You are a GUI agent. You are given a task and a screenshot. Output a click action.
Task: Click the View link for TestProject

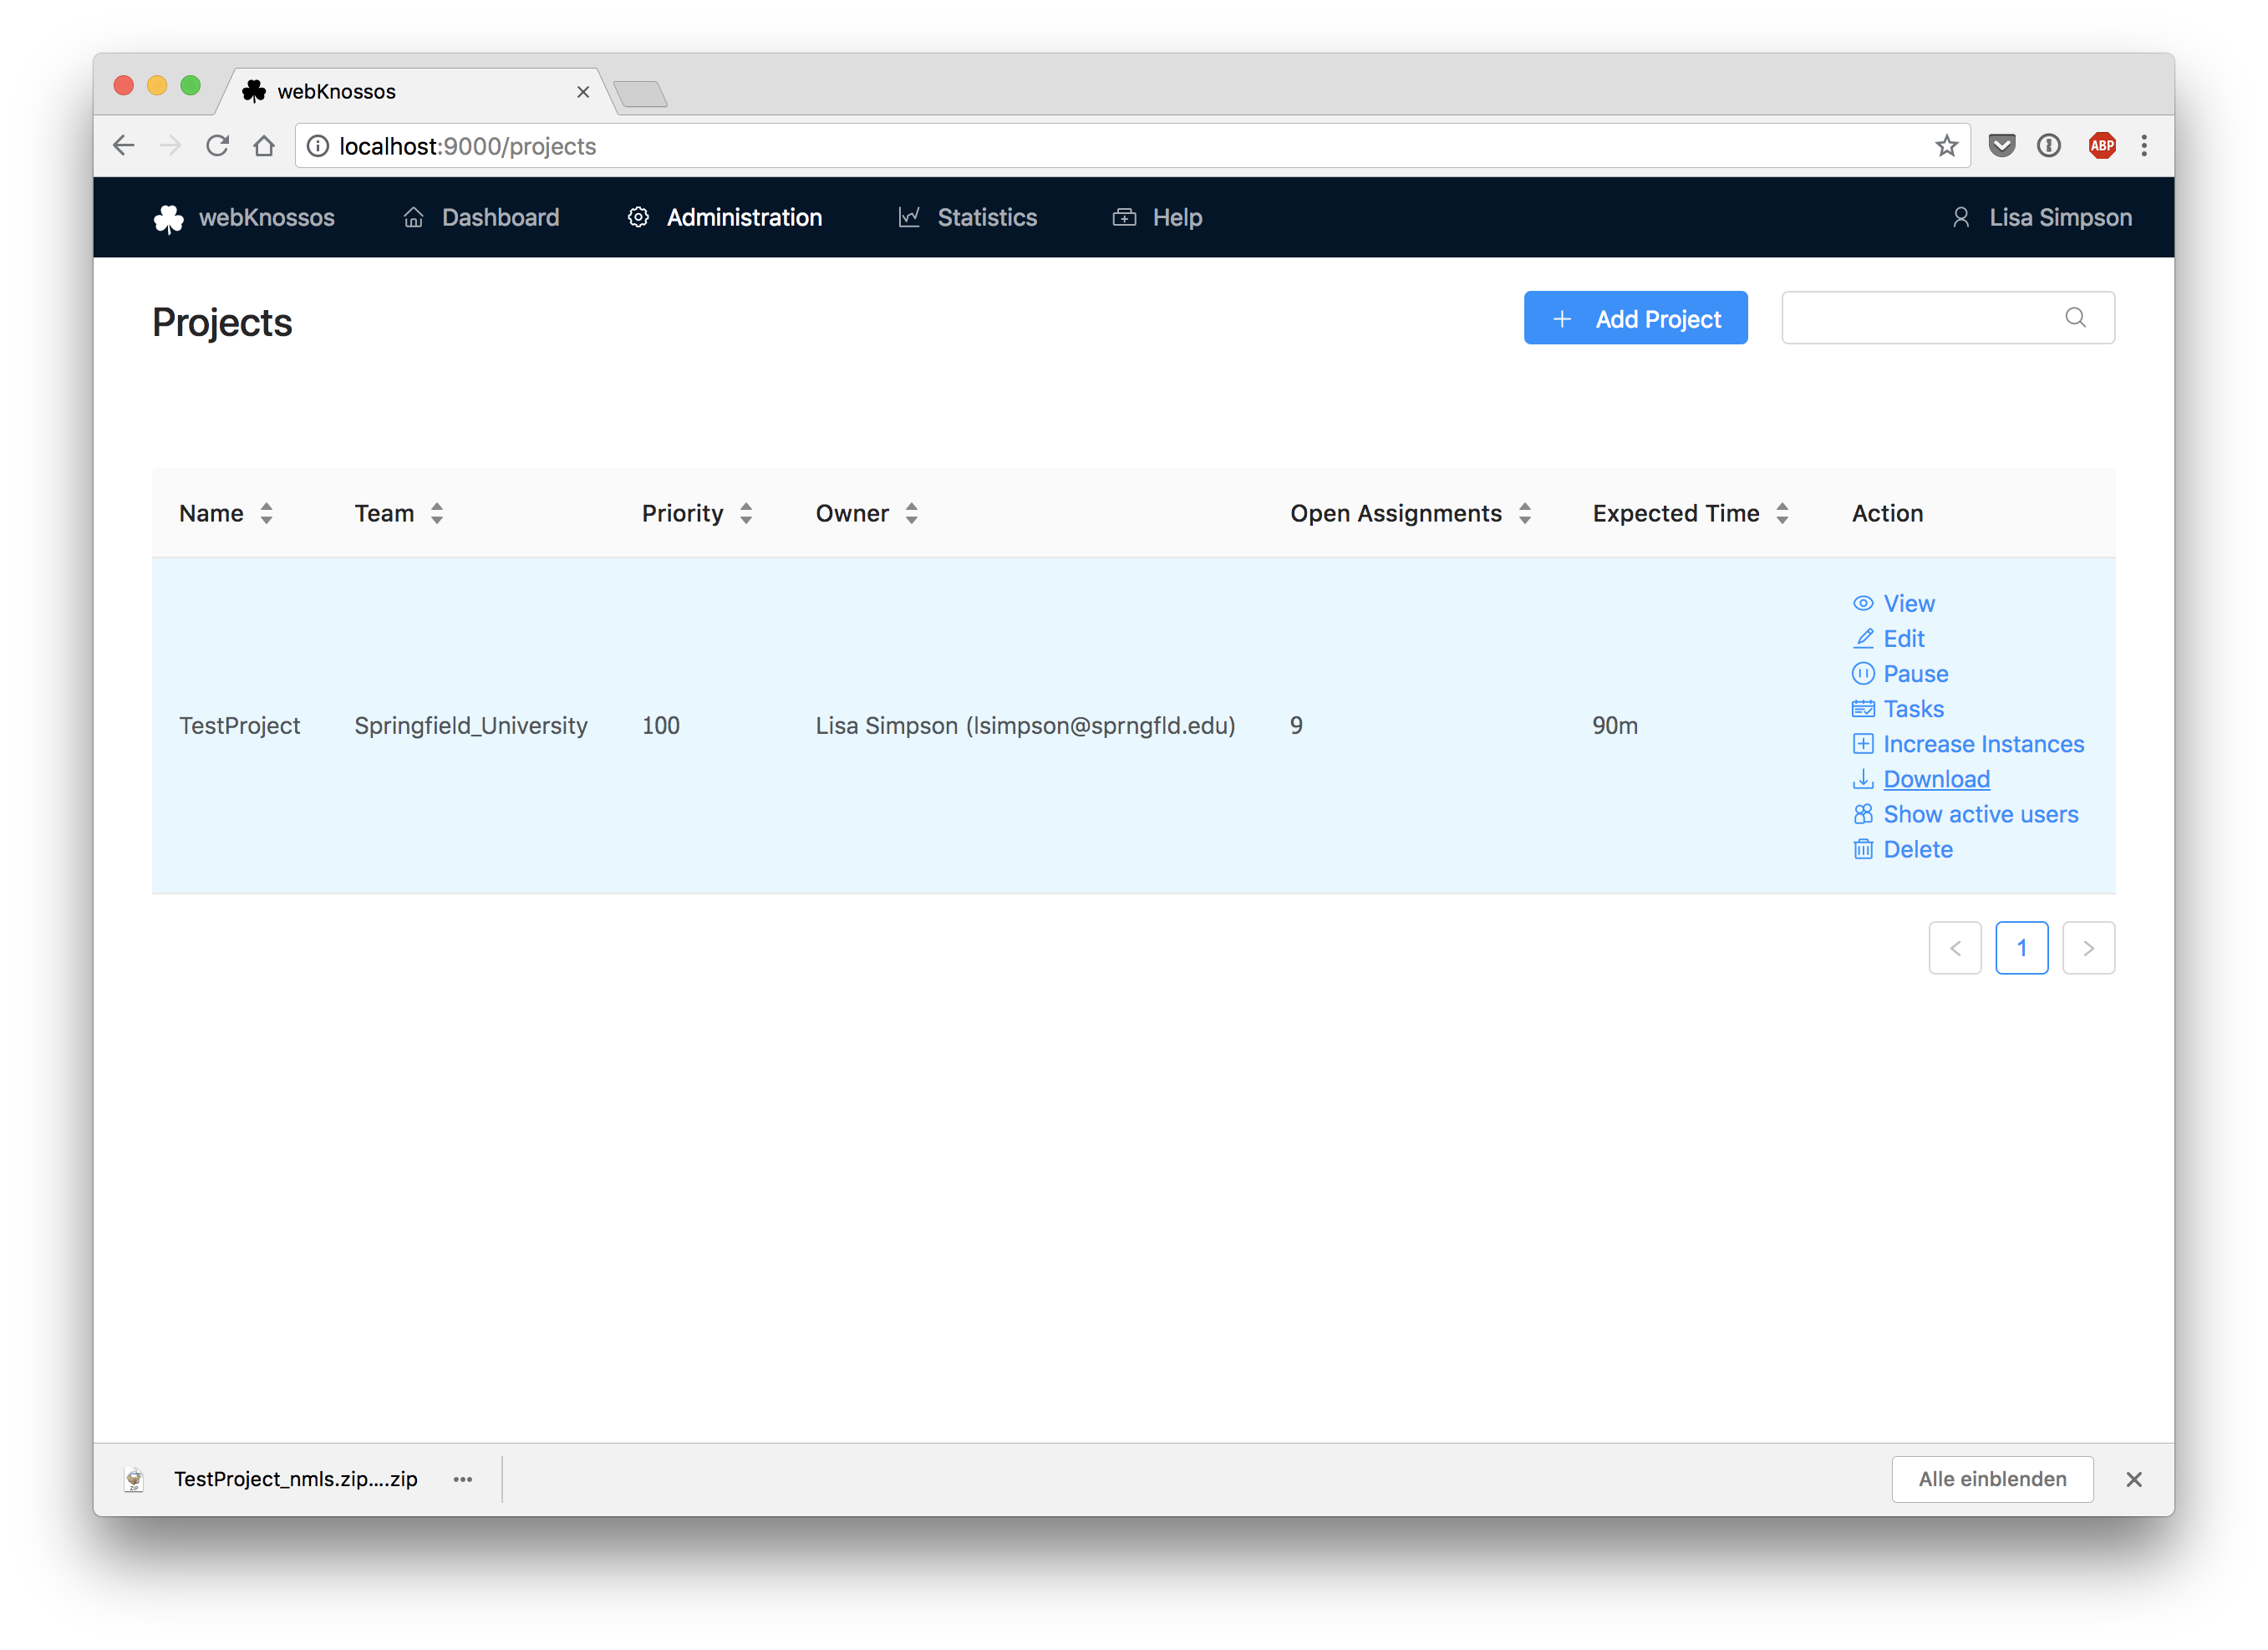pos(1908,603)
